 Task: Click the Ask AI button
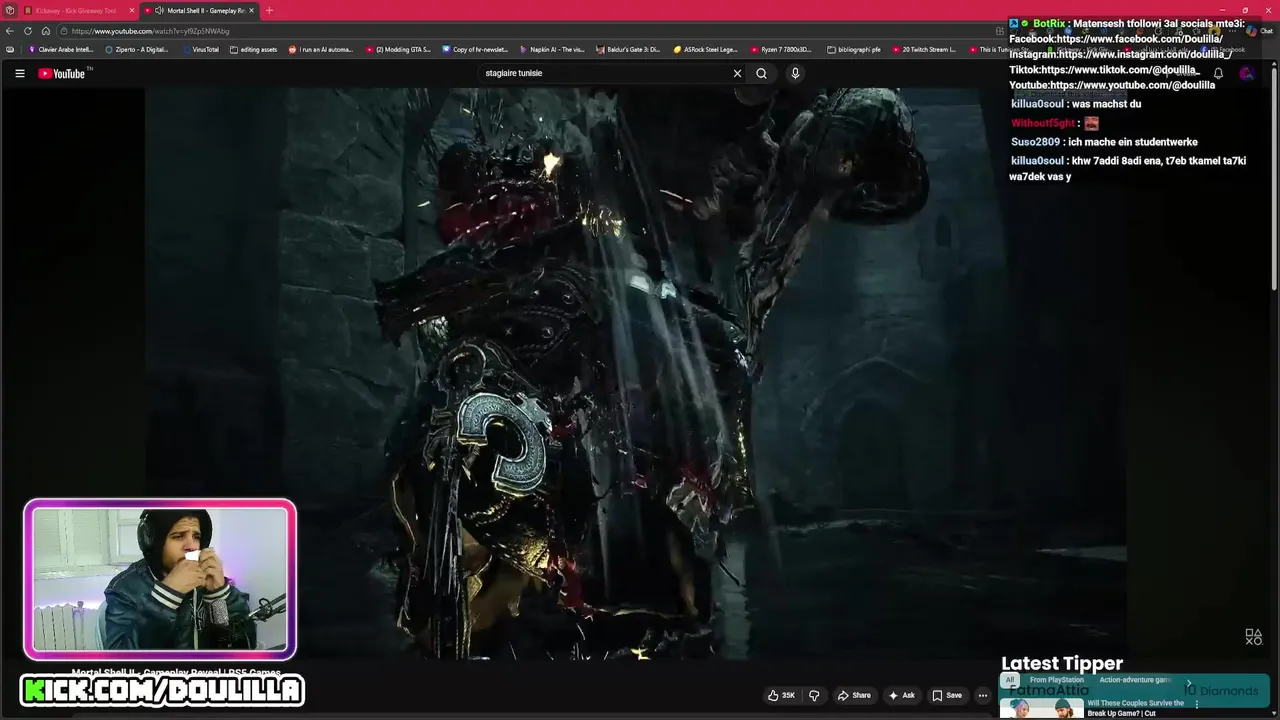[901, 695]
